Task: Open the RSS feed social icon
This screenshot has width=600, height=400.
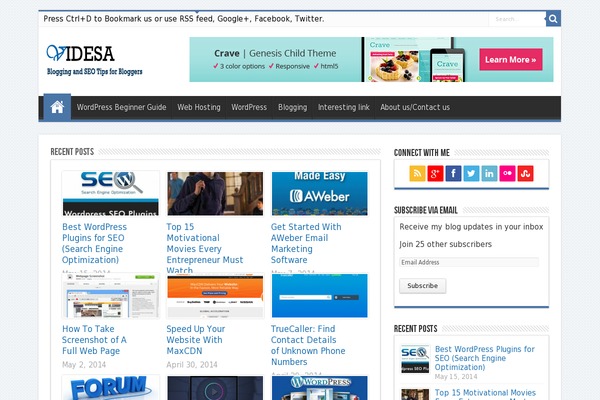Action: [x=417, y=173]
